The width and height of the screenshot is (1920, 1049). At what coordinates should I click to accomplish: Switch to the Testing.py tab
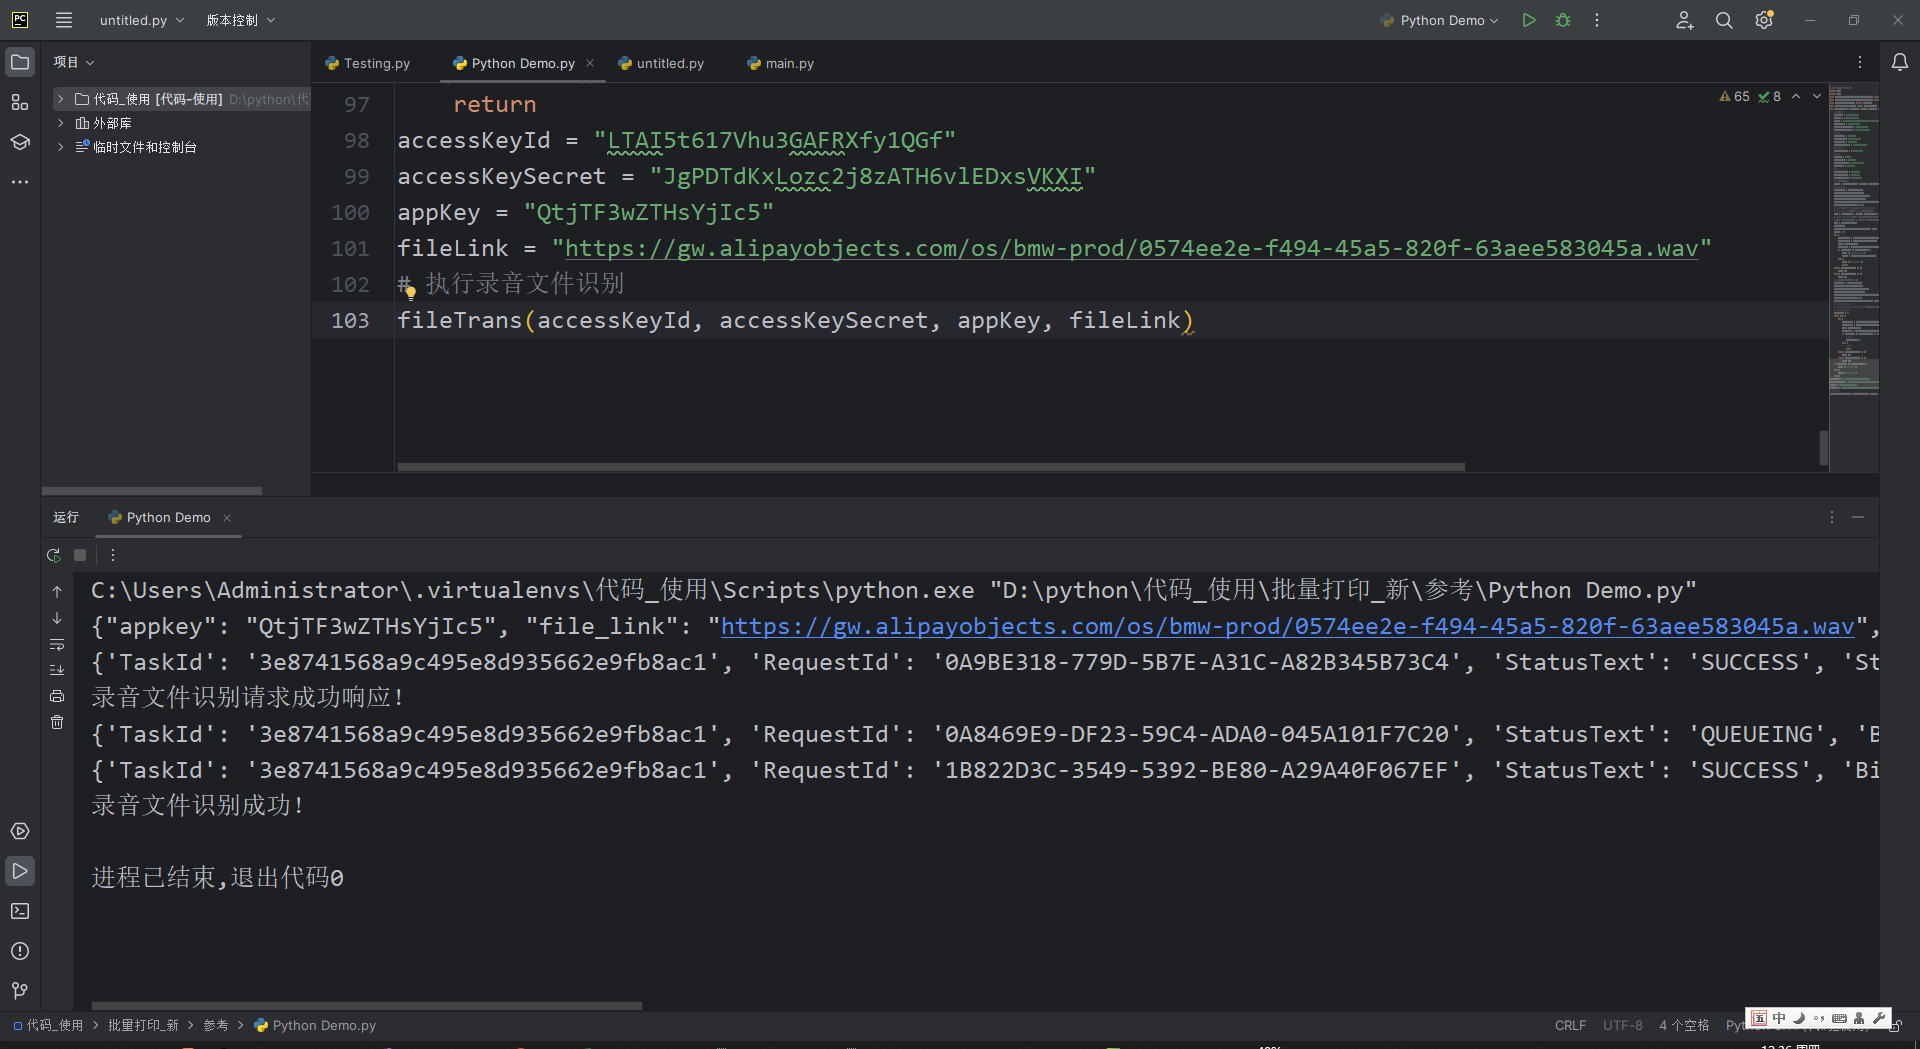[x=368, y=63]
